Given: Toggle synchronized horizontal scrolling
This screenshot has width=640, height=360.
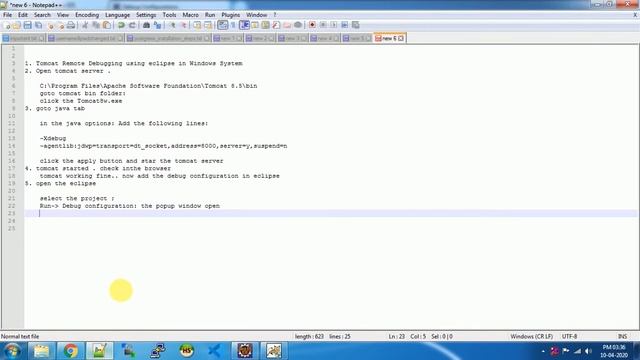Looking at the screenshot, I should (208, 25).
